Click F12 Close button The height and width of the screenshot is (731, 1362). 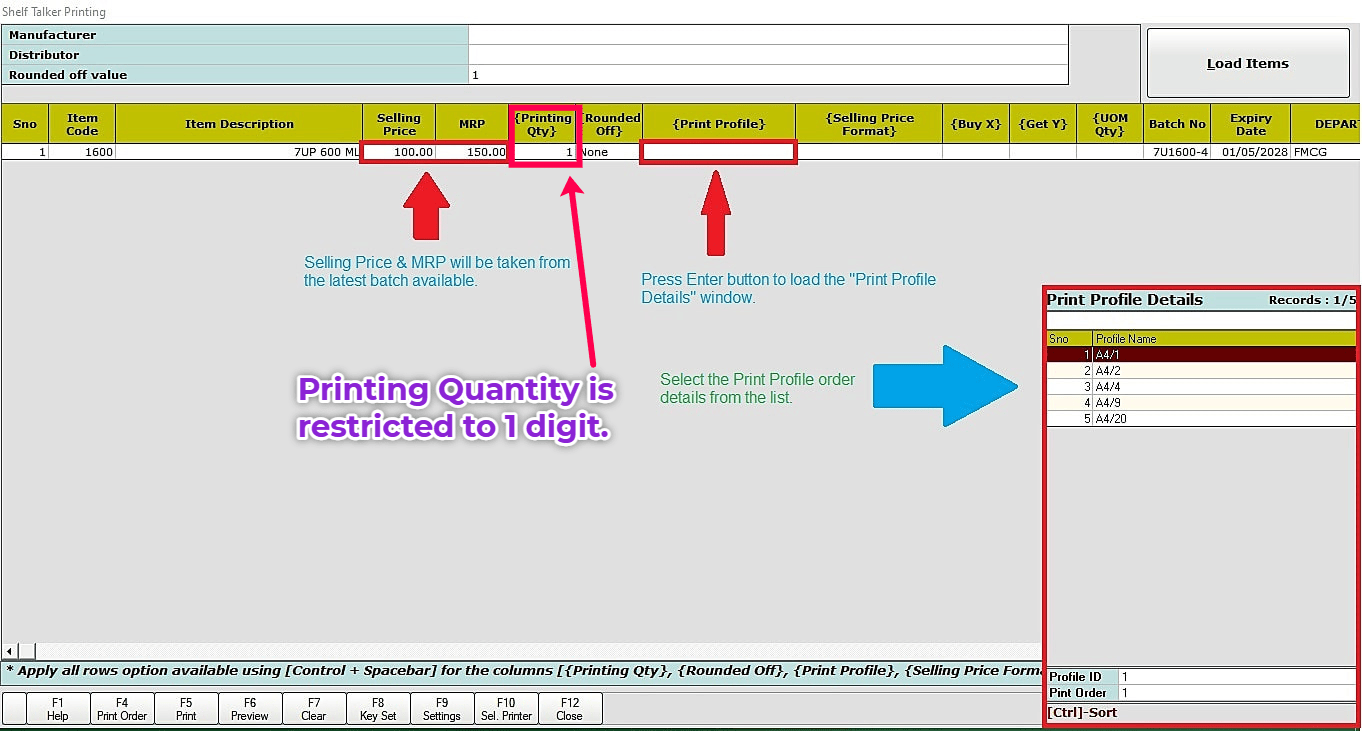[570, 709]
